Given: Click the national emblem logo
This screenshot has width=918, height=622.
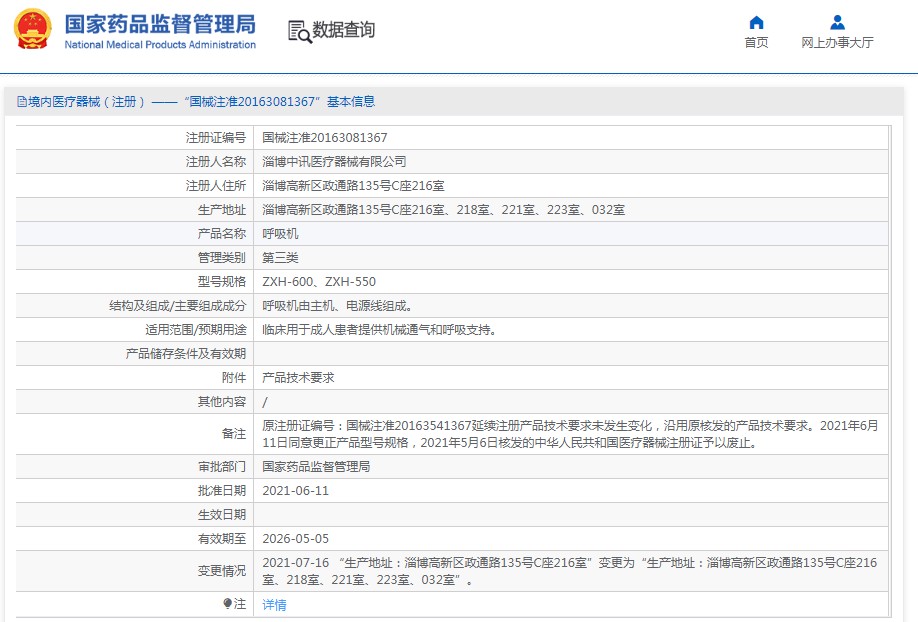Looking at the screenshot, I should [x=32, y=30].
